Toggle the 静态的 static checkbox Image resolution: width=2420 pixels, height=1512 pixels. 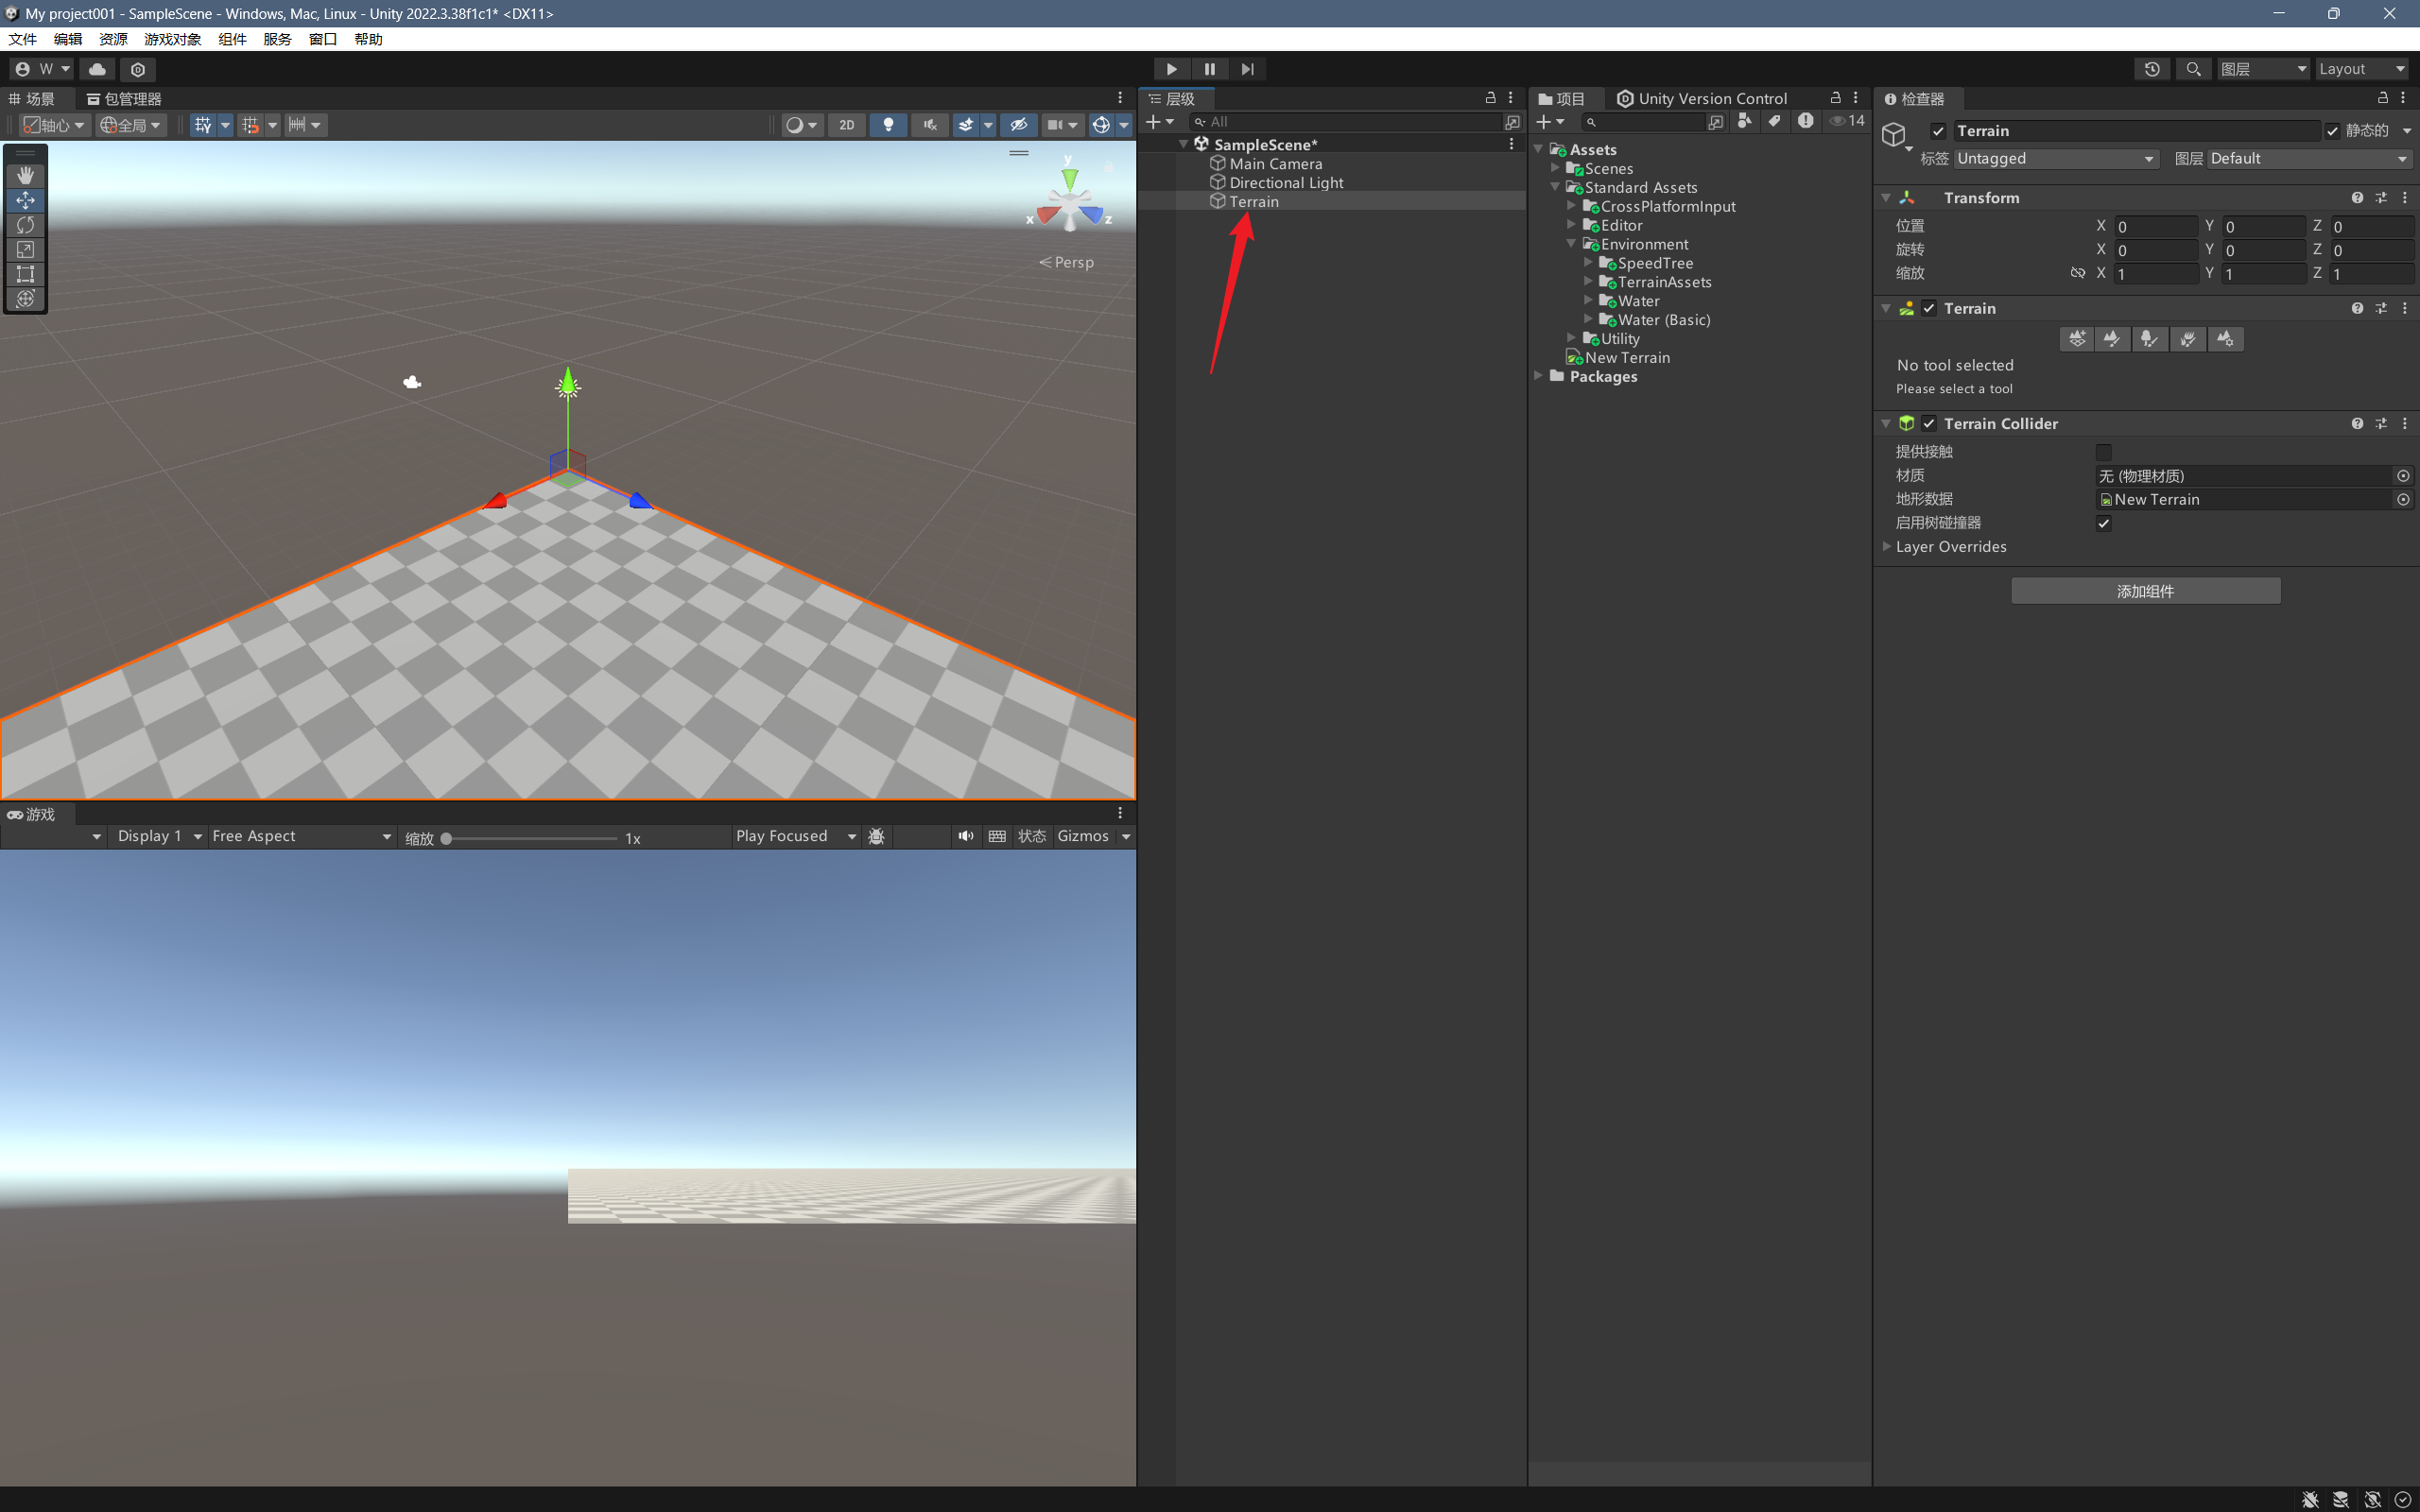[x=2332, y=131]
